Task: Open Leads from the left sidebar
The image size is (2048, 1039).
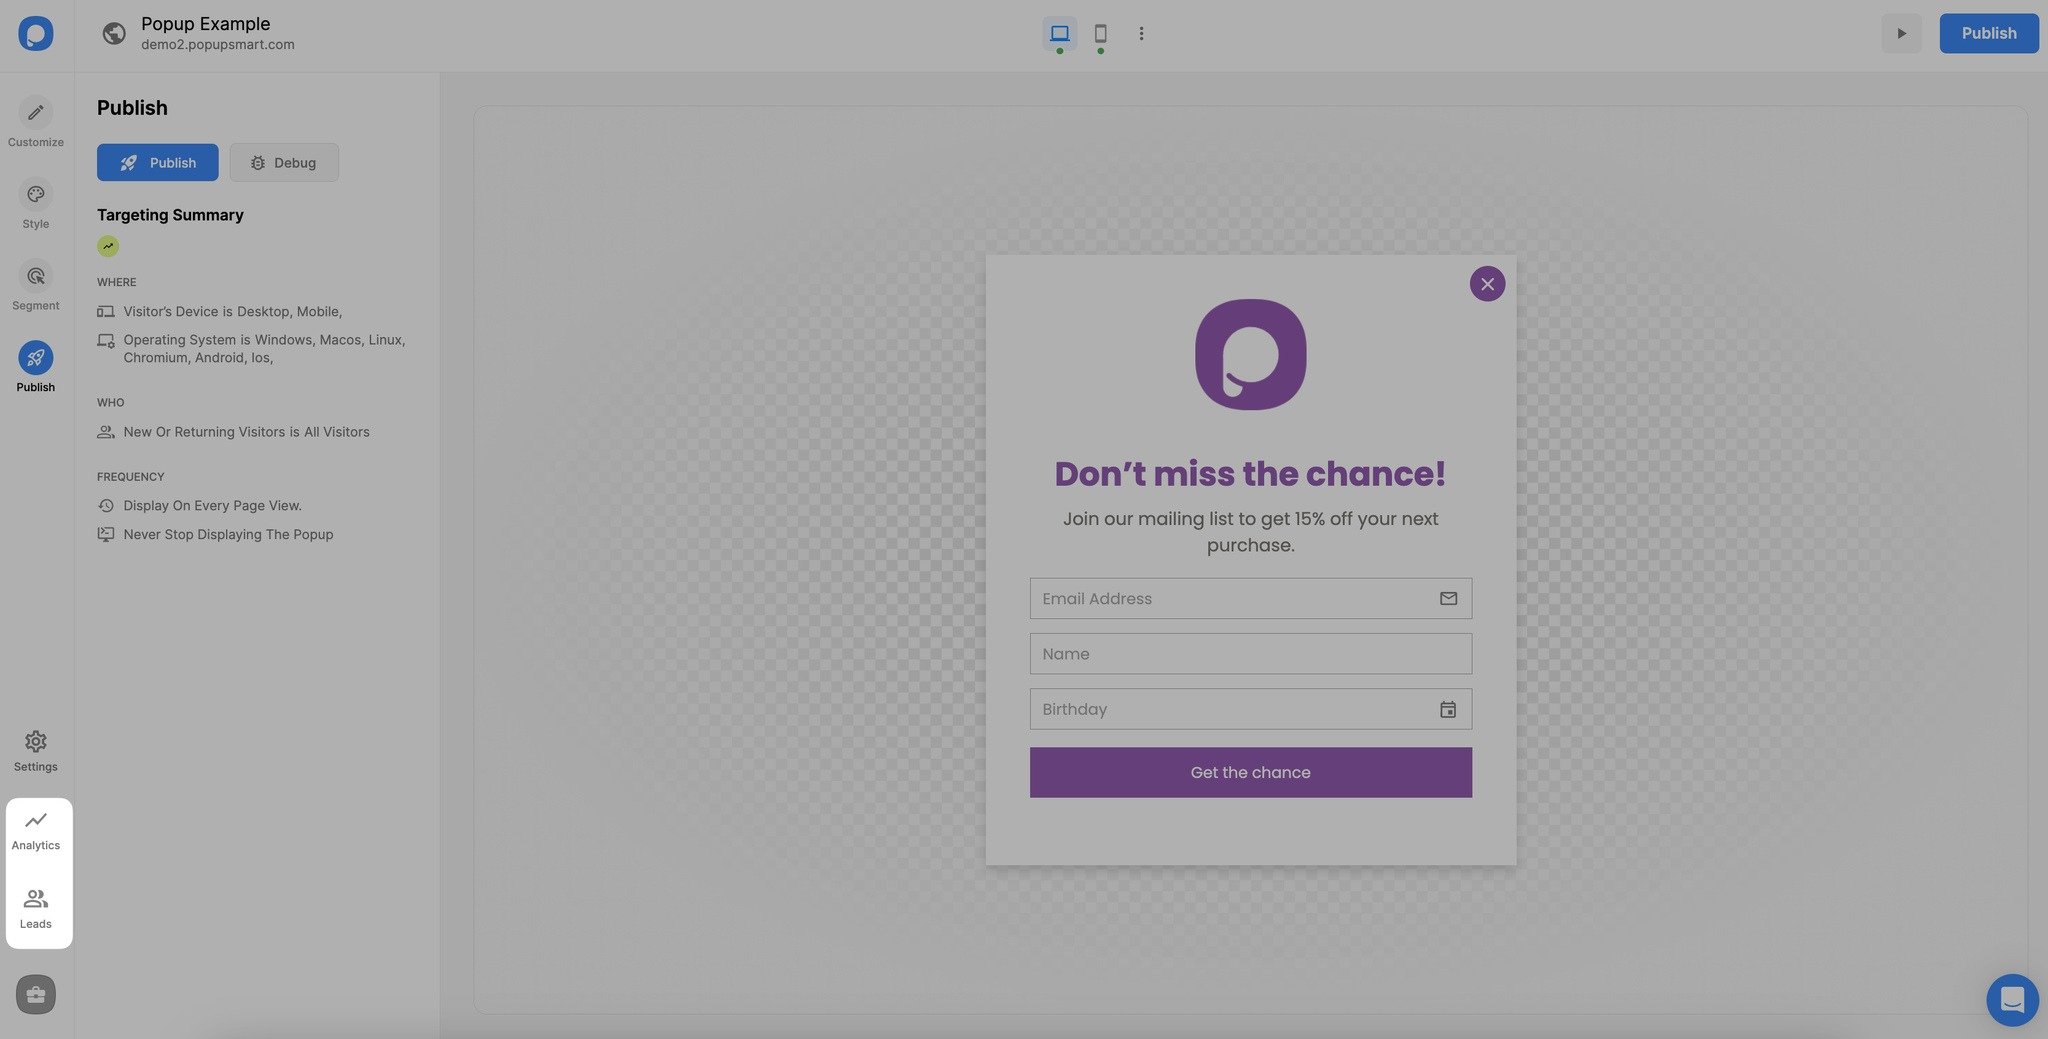Action: 36,909
